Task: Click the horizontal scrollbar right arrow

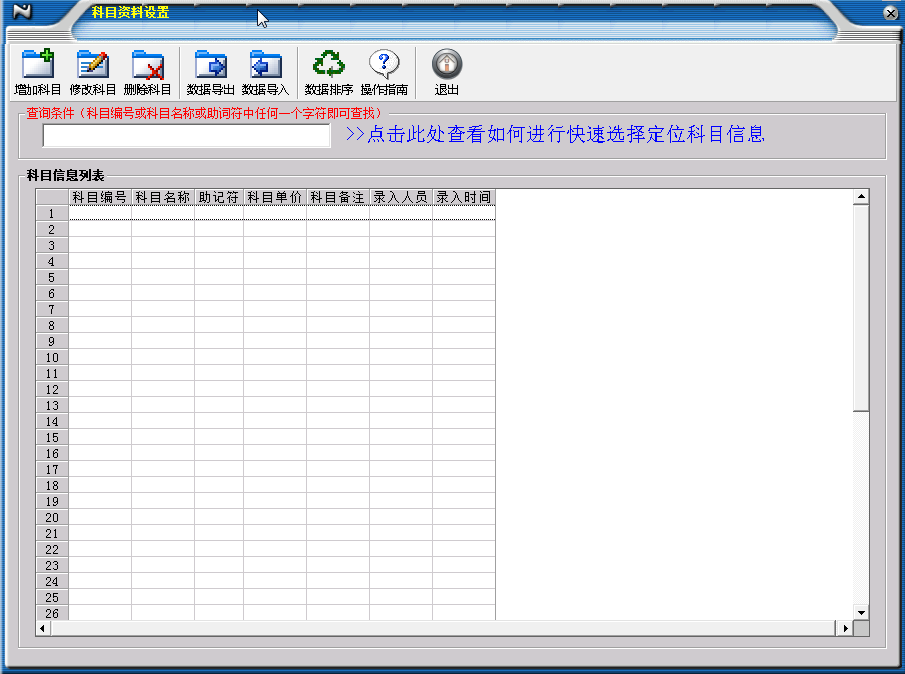Action: tap(846, 628)
